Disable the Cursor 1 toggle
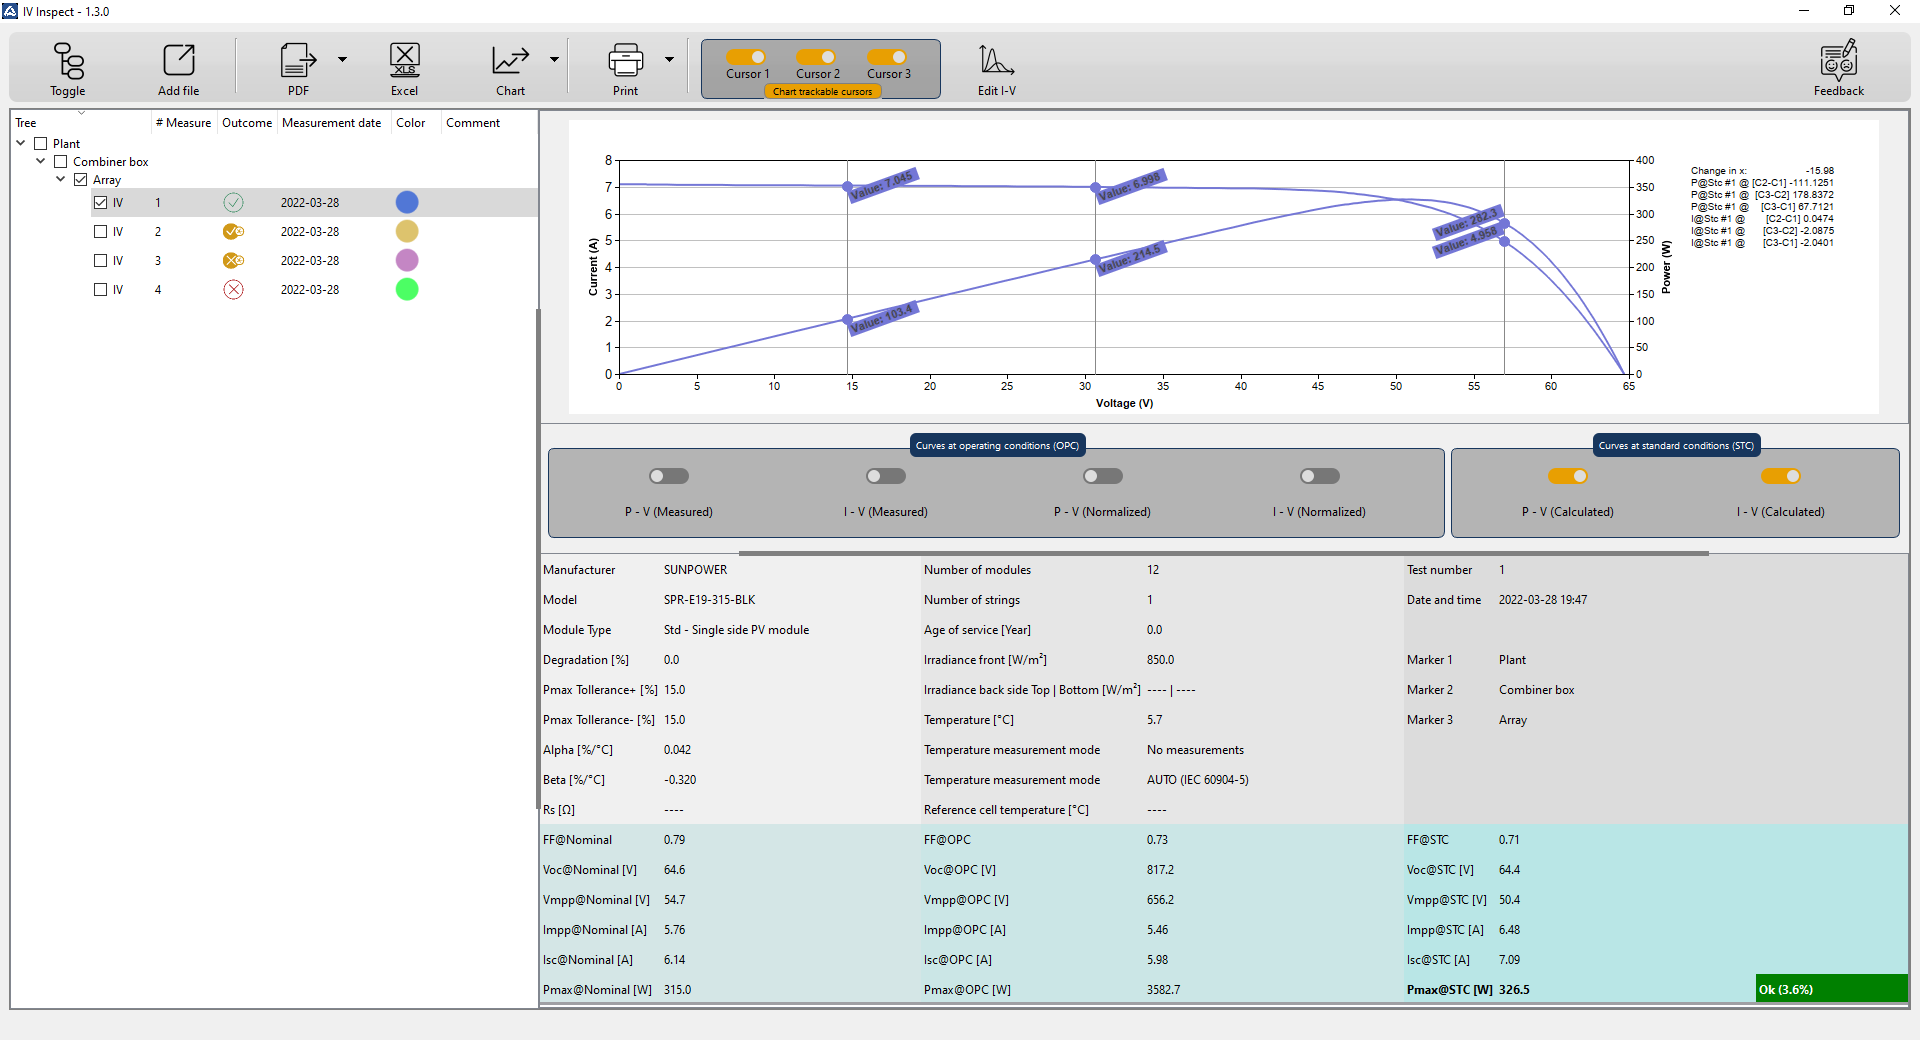 pos(747,57)
